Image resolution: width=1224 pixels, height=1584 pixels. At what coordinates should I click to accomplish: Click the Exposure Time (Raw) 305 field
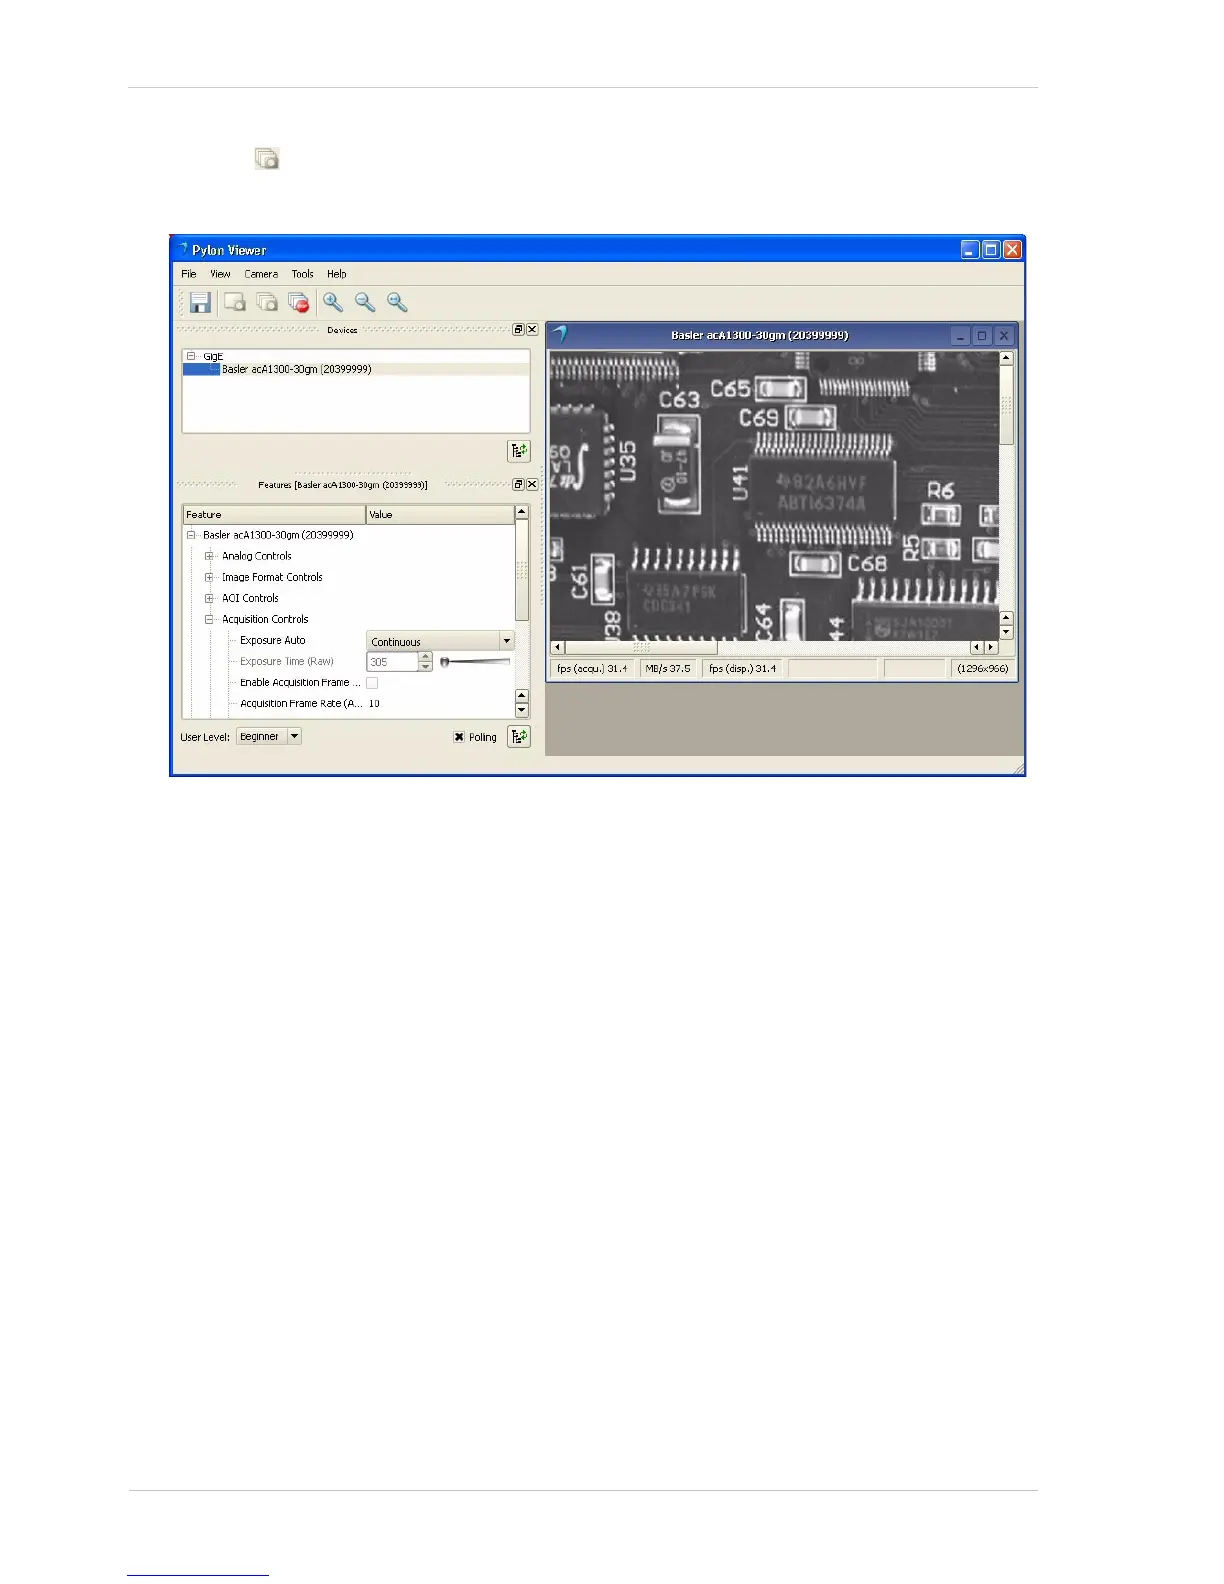pyautogui.click(x=393, y=662)
